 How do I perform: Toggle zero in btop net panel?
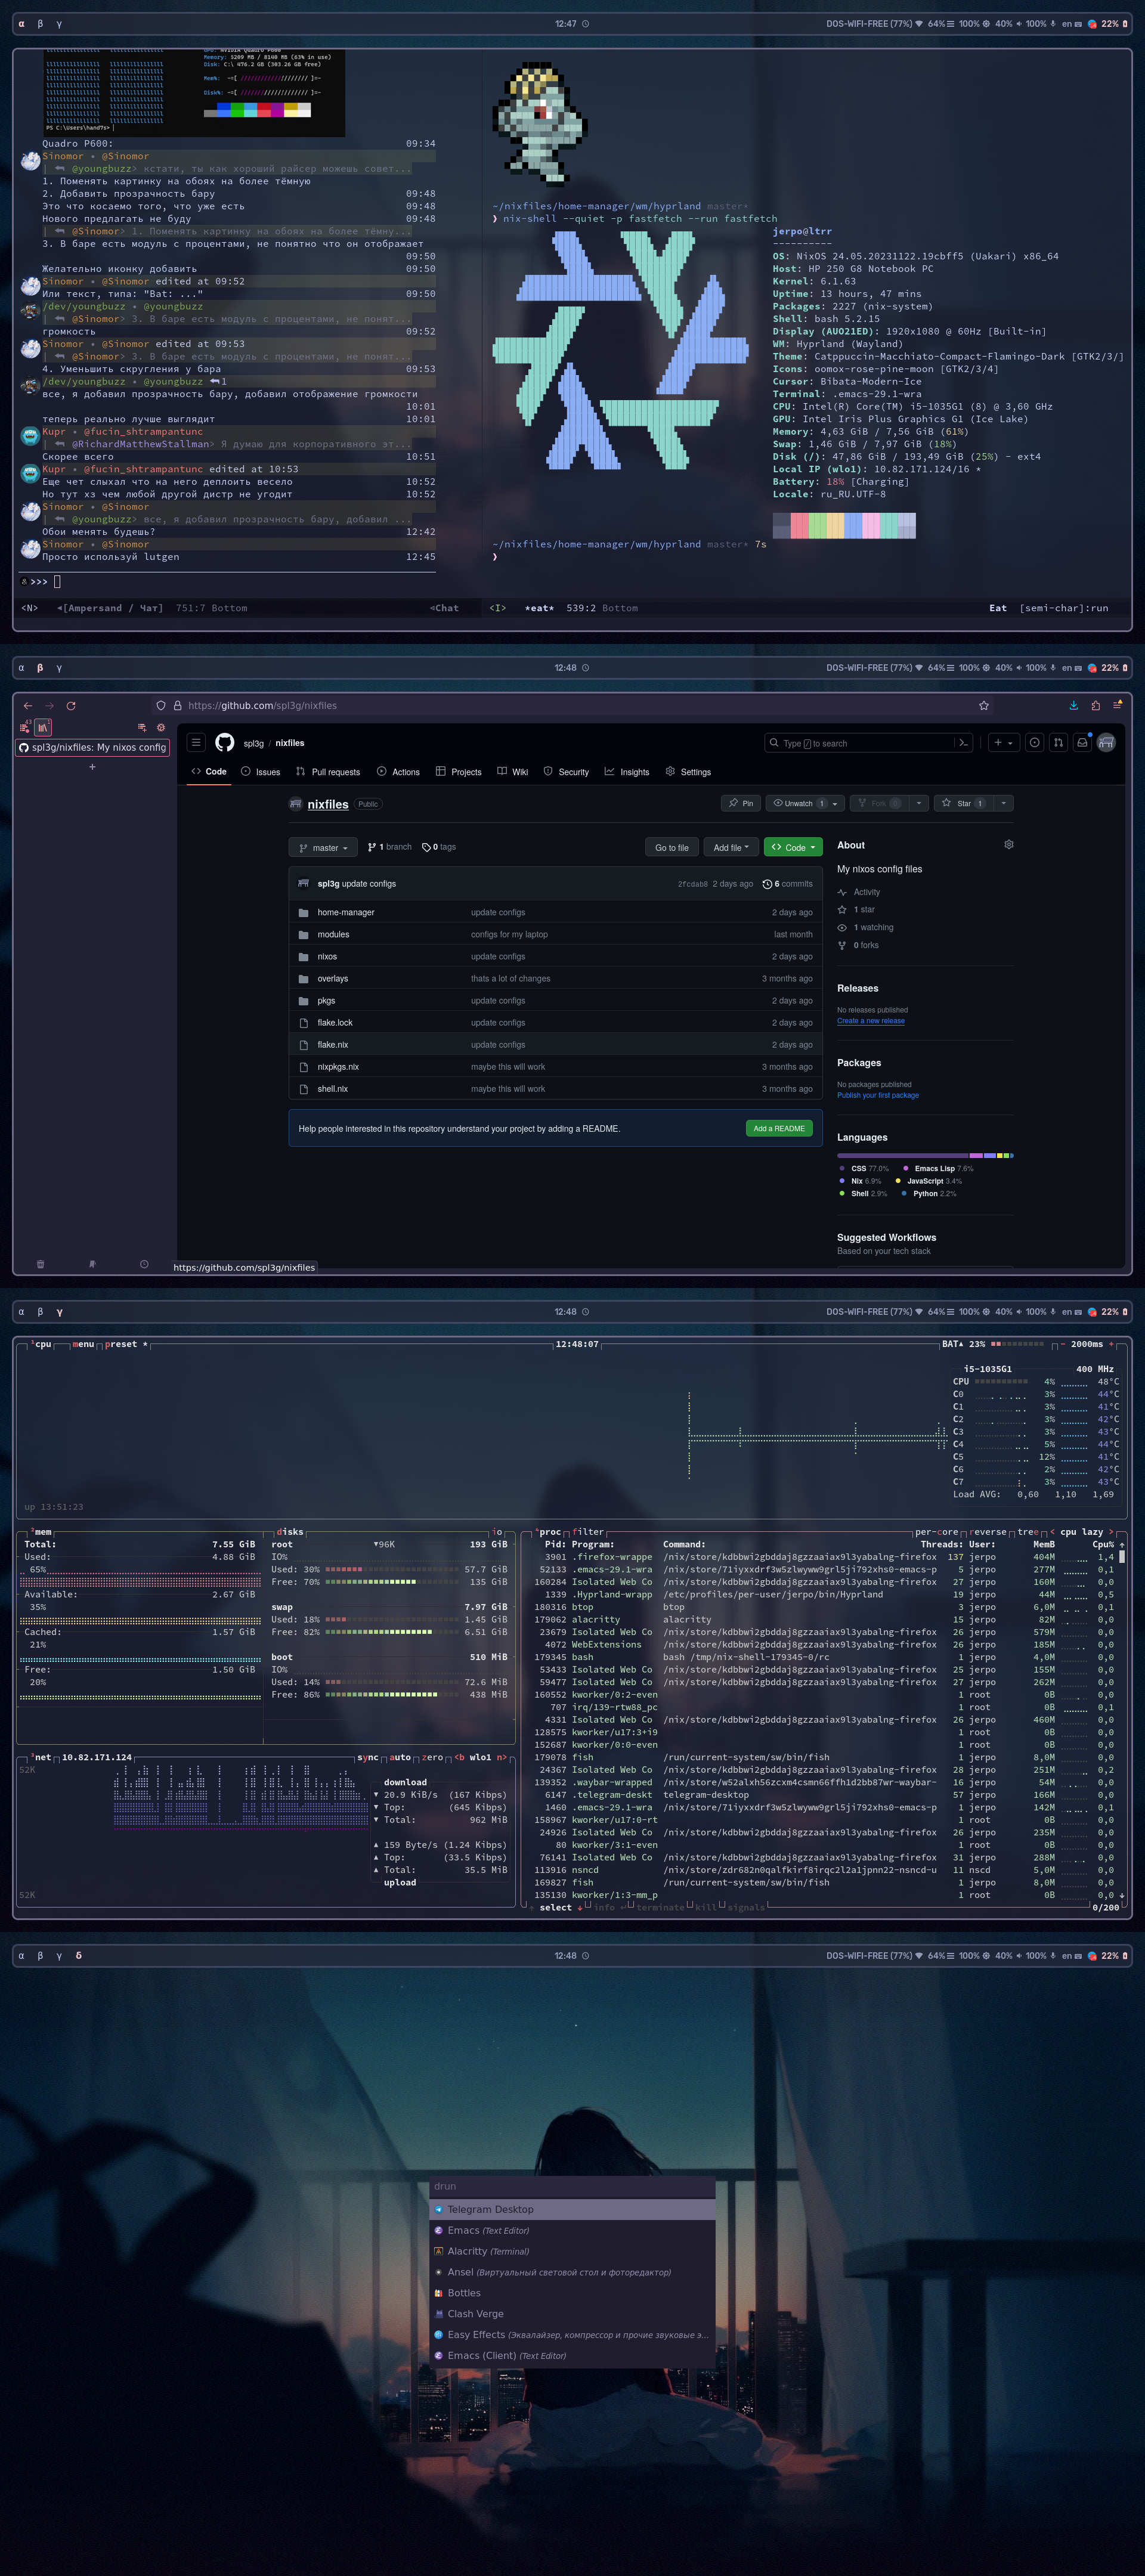[433, 1757]
